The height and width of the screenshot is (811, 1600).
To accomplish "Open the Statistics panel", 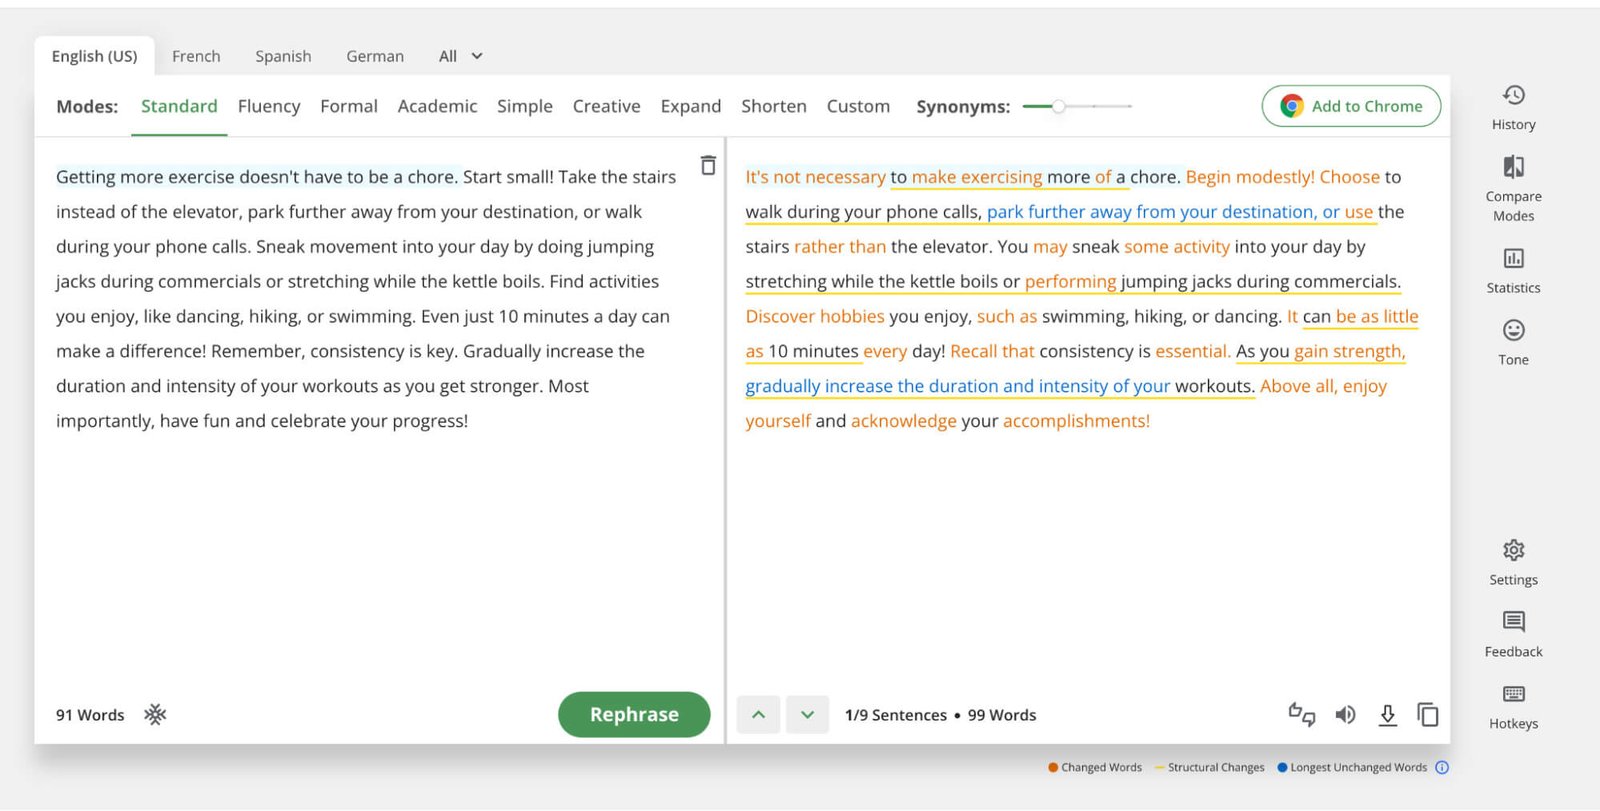I will point(1513,259).
